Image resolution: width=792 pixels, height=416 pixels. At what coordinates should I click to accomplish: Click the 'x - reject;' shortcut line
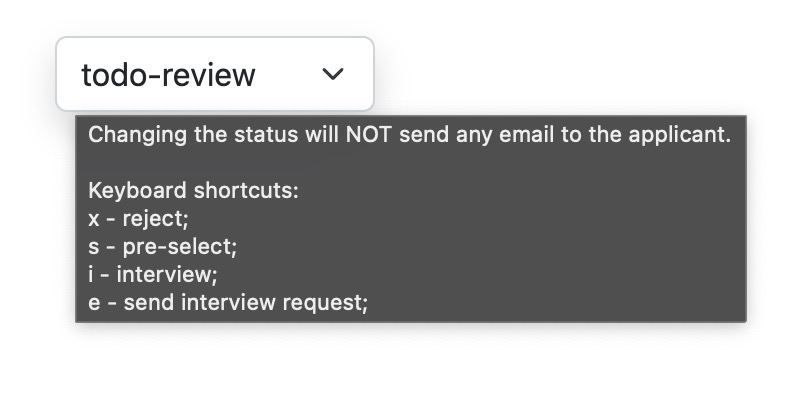tap(138, 218)
